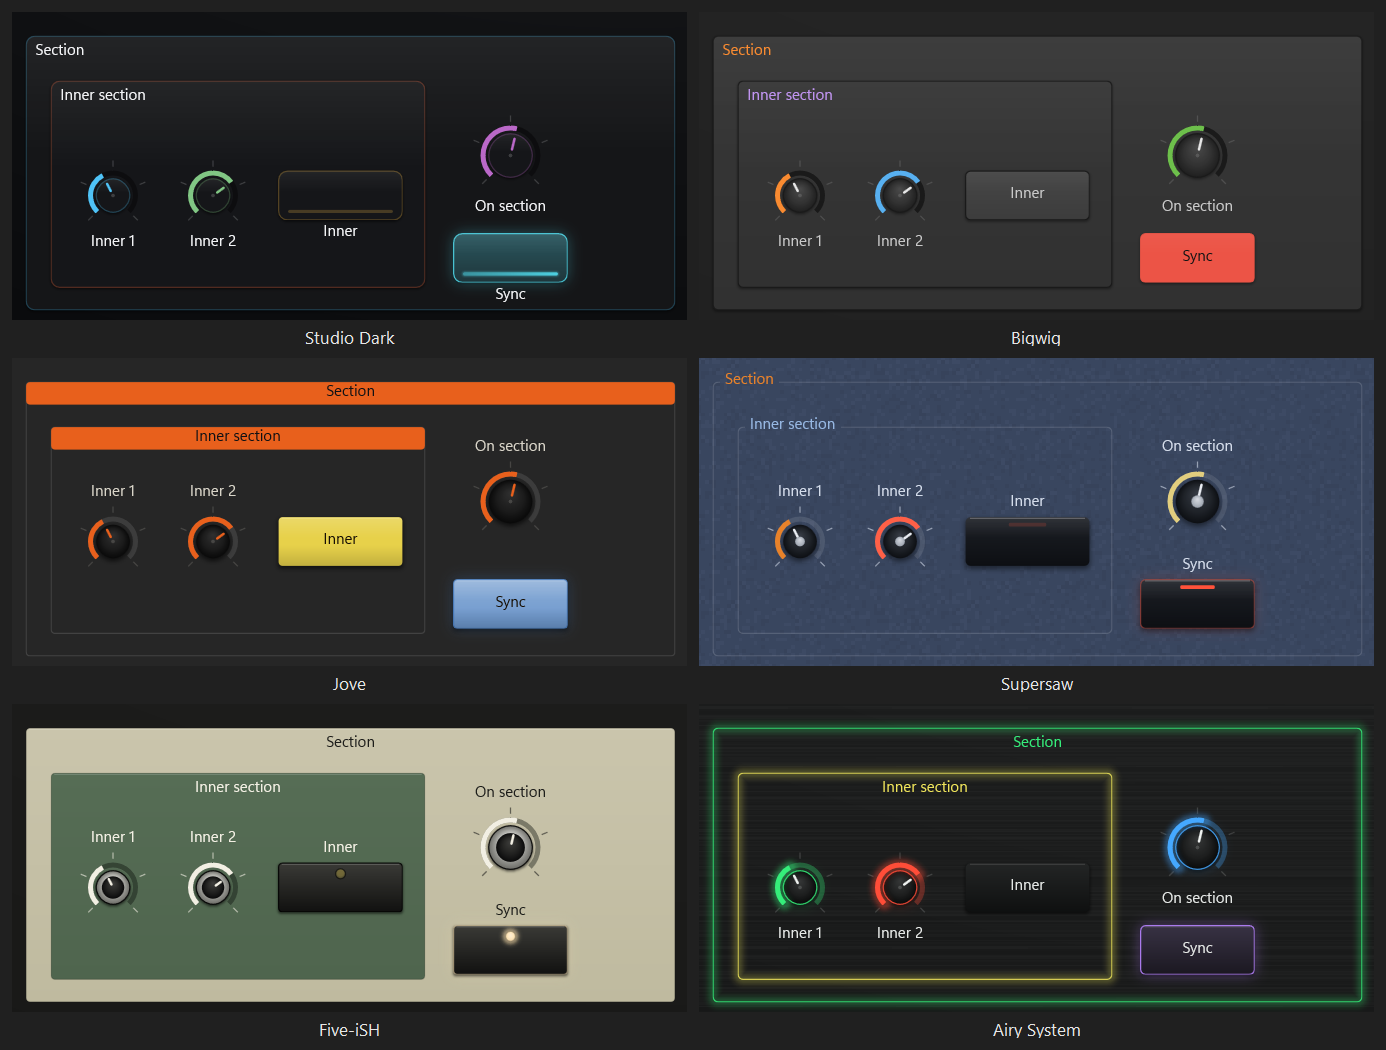This screenshot has height=1050, width=1386.
Task: Adjust the Inner 1 knob in Studio Dark
Action: pos(112,195)
